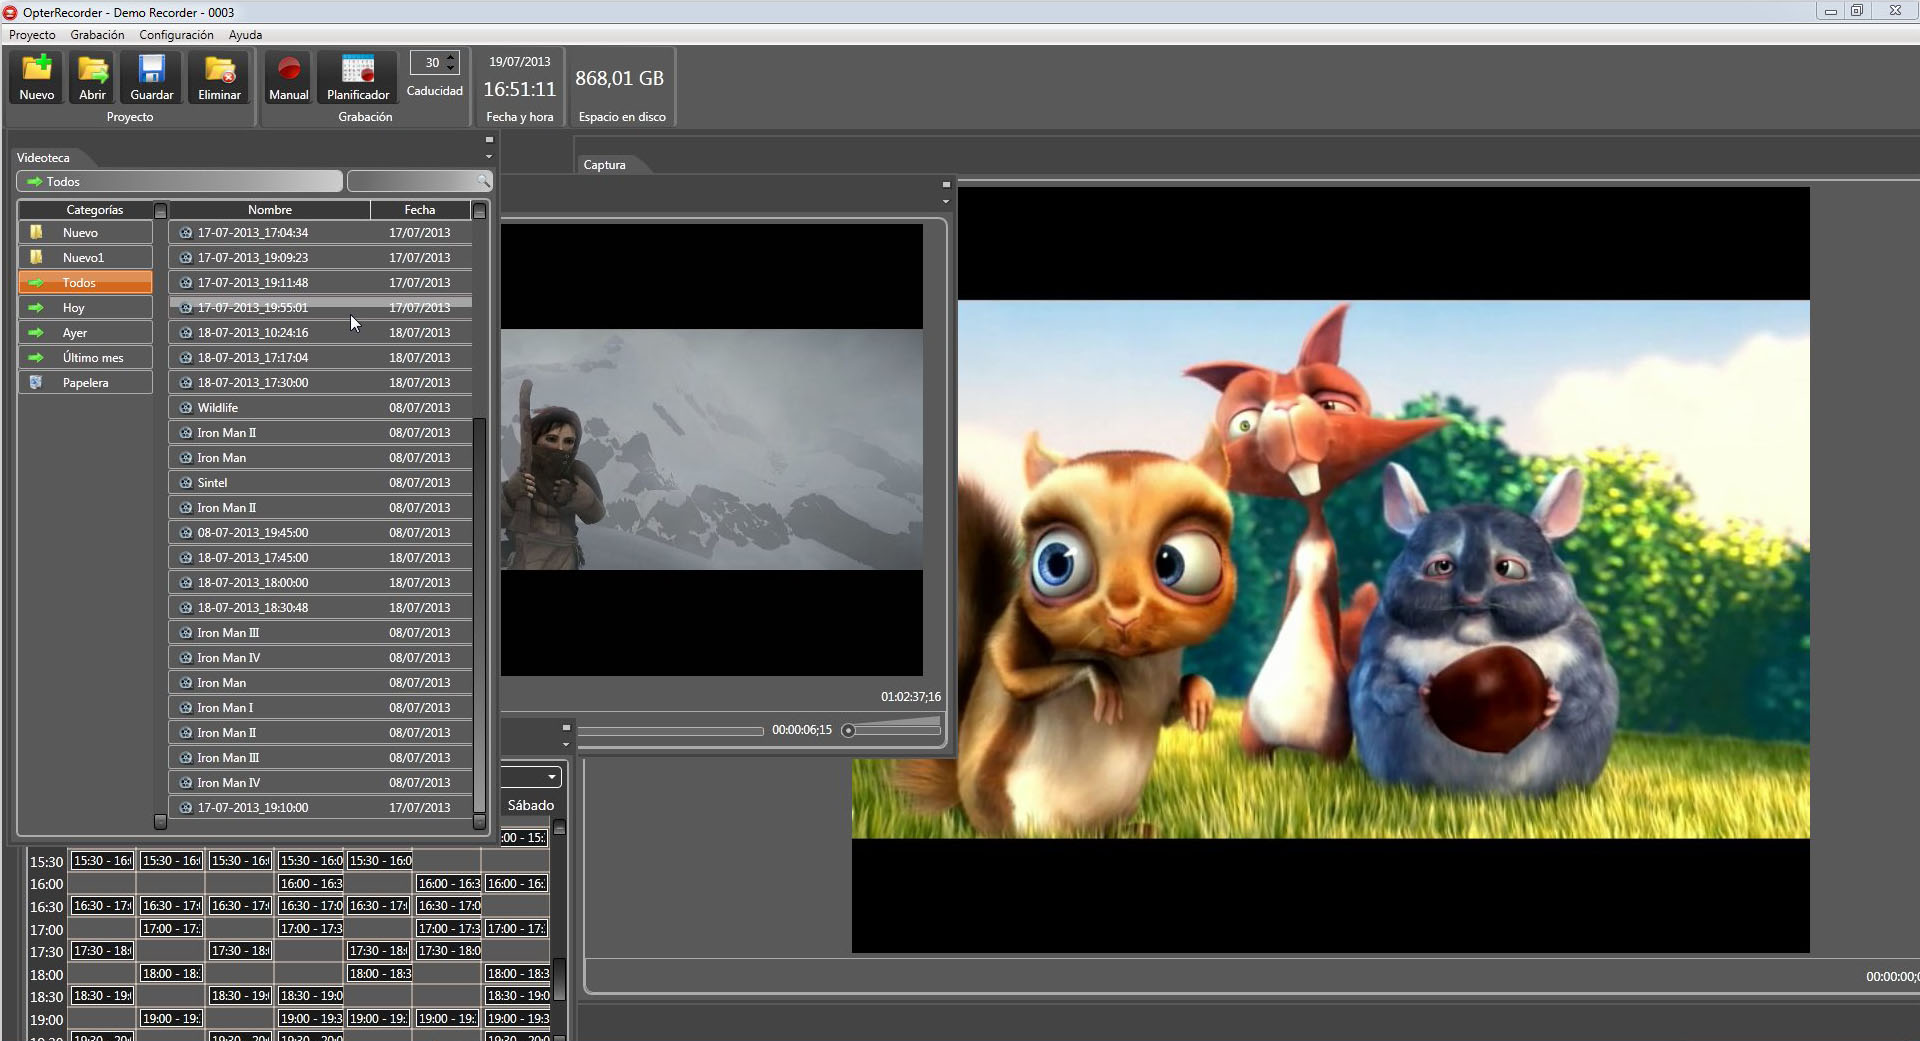Open the Grabación menu
Viewport: 1920px width, 1041px height.
(x=97, y=35)
